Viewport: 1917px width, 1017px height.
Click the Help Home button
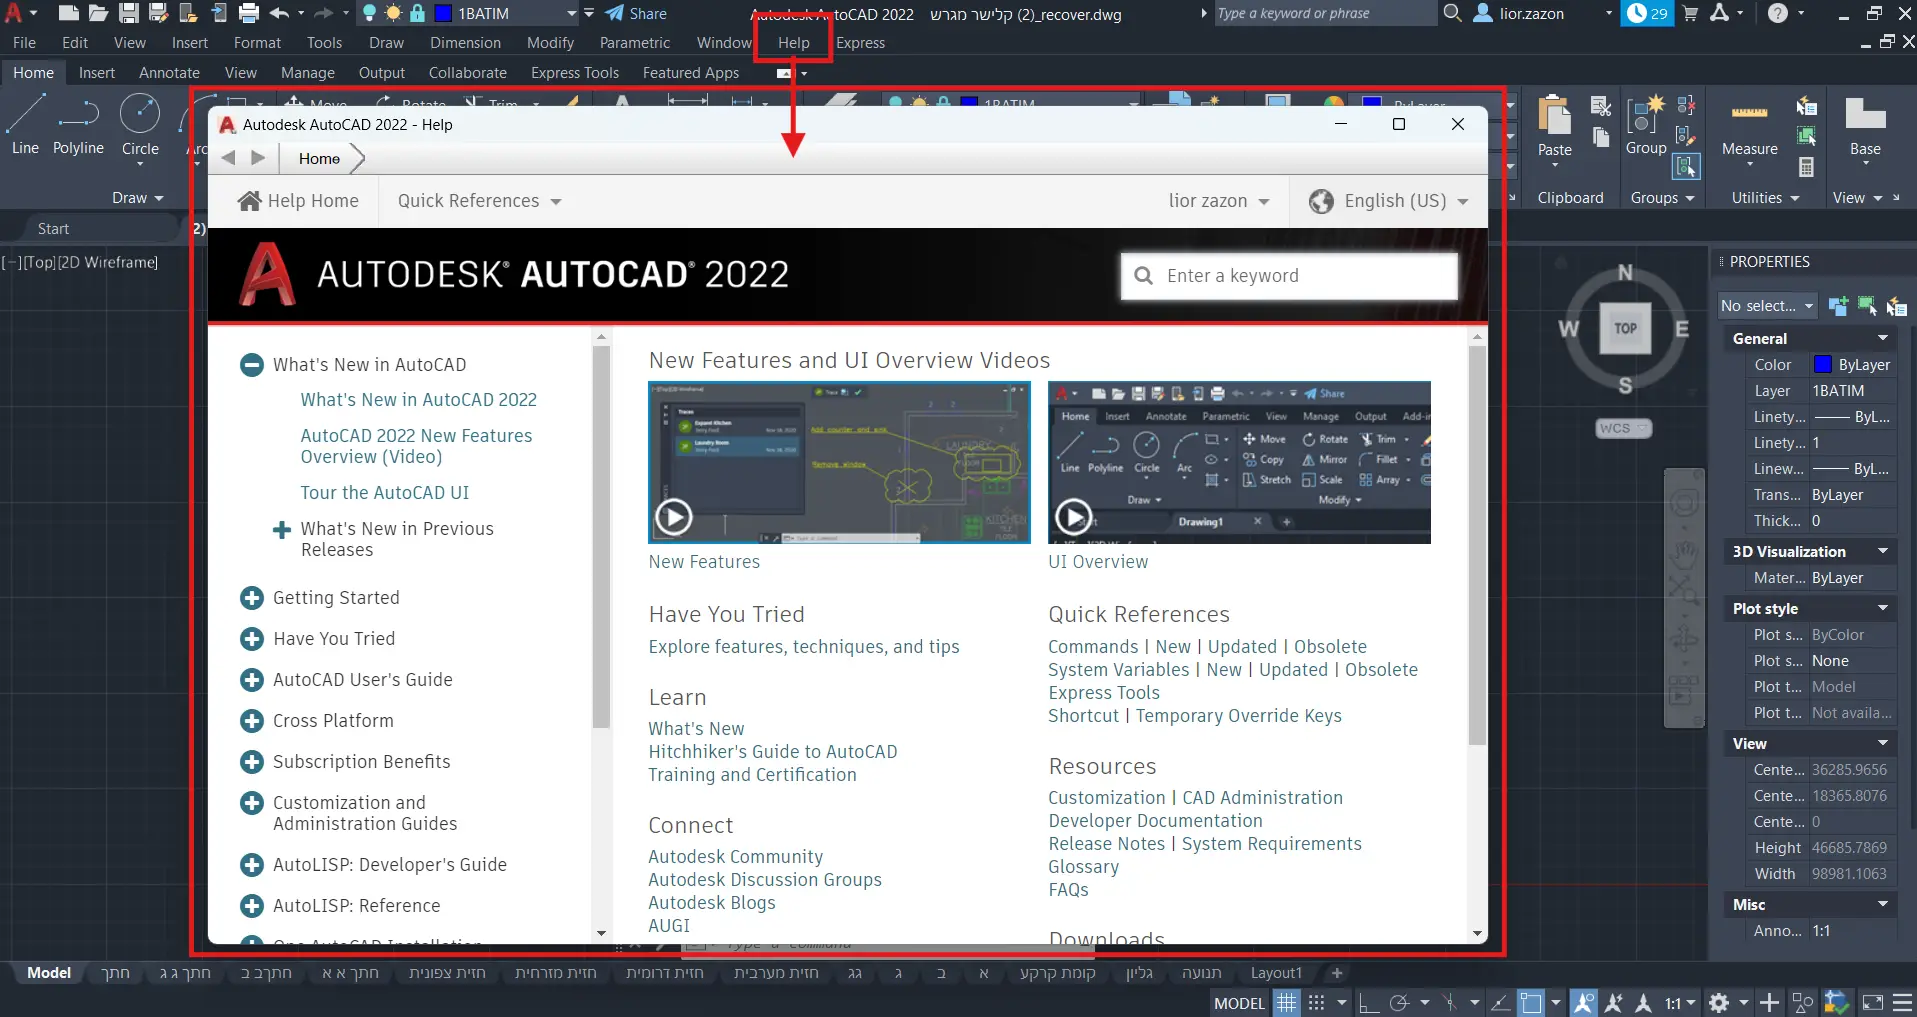pos(298,201)
